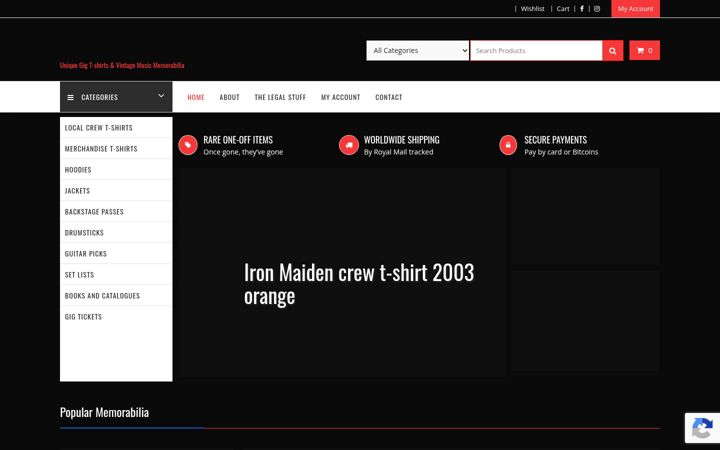Open the Instagram icon link
The image size is (720, 450).
[596, 9]
